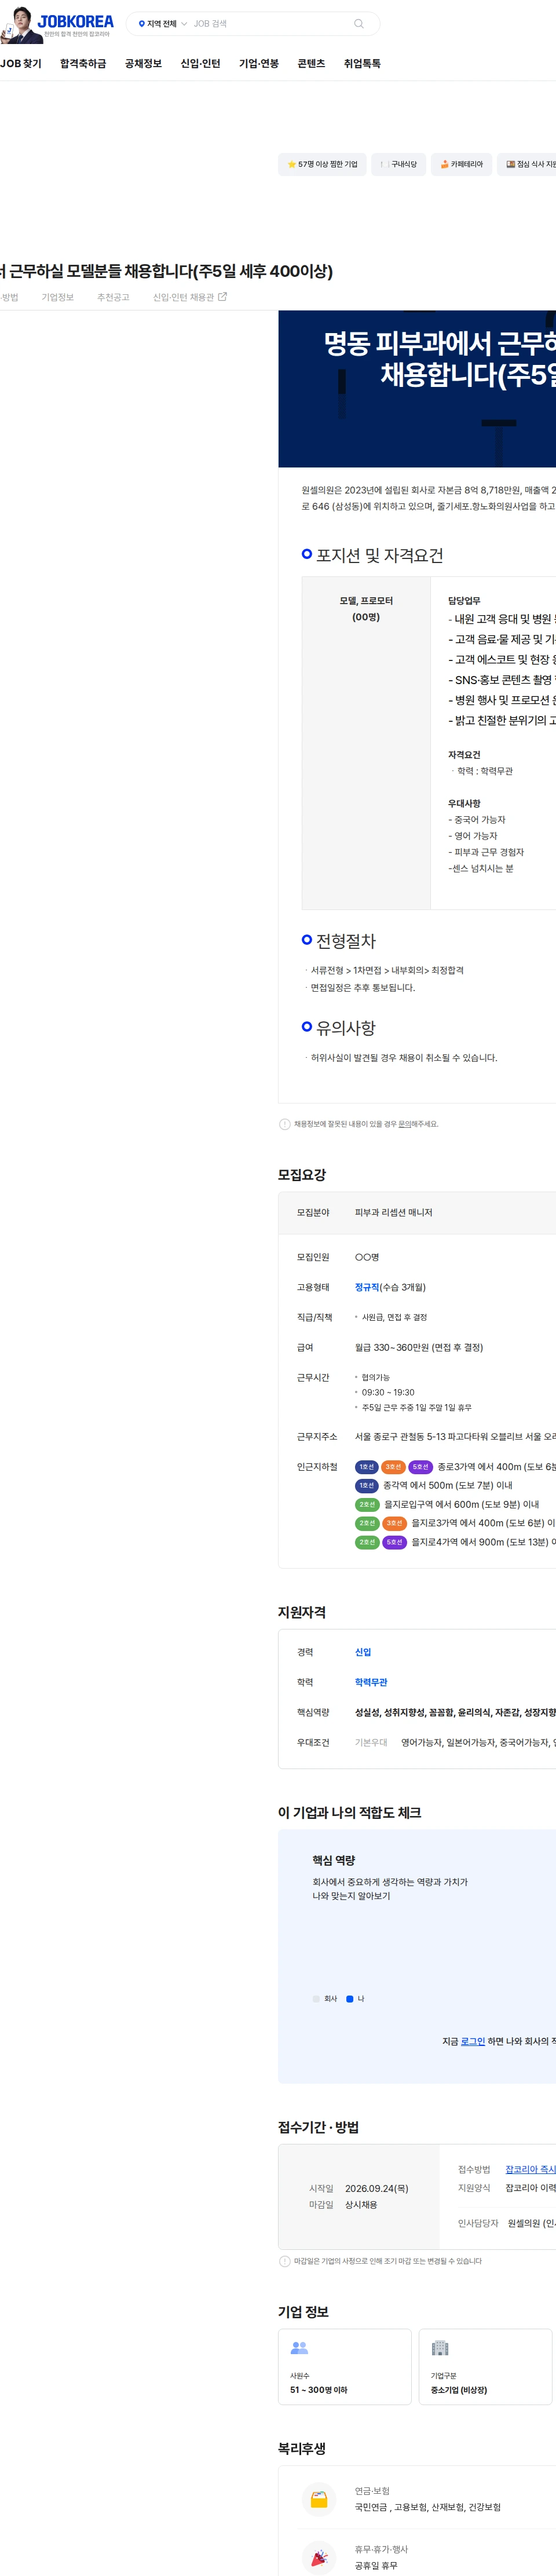Click the '서류전형 > 1차면접 > 내부회의> 최종합격' text
This screenshot has height=2576, width=556.
click(x=387, y=970)
